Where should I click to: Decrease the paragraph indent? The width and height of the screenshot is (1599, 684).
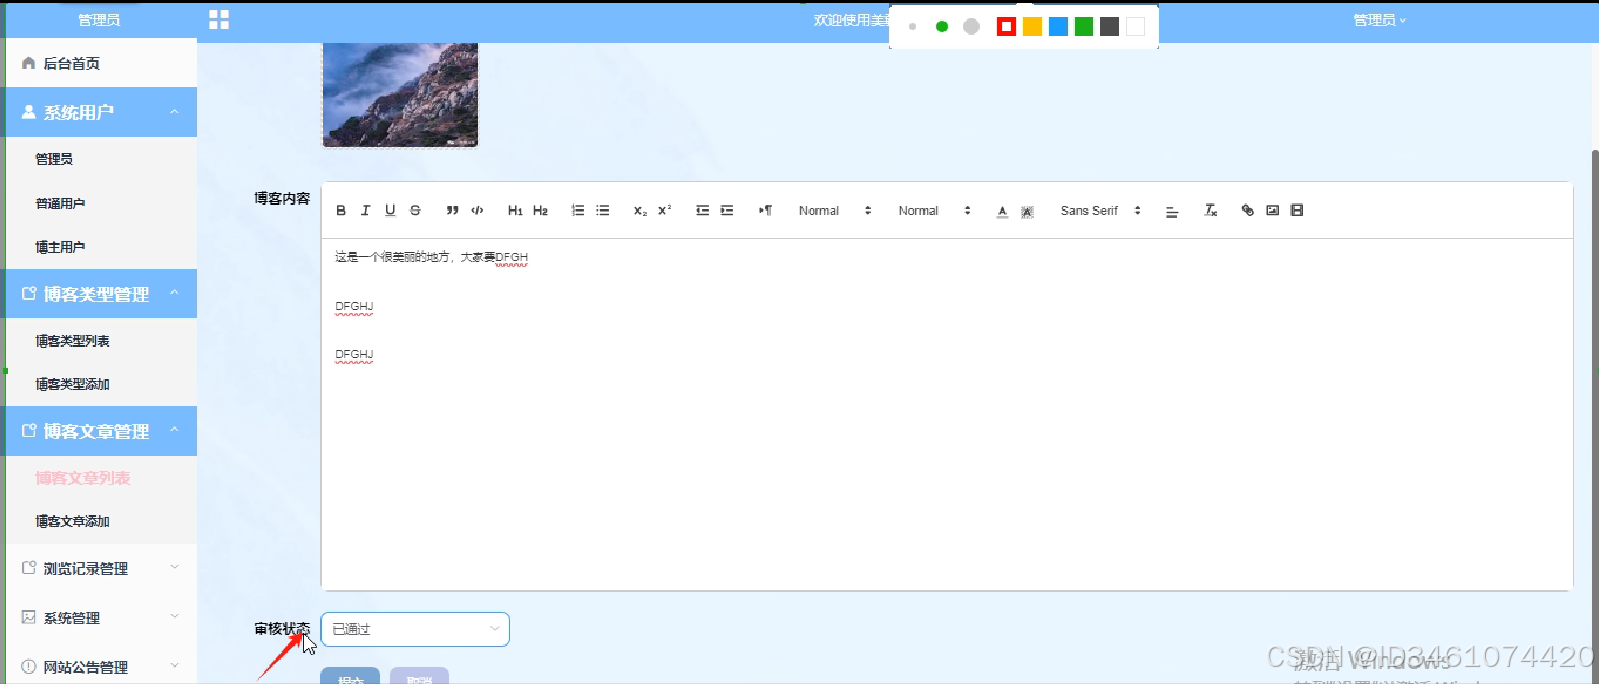[x=702, y=211]
